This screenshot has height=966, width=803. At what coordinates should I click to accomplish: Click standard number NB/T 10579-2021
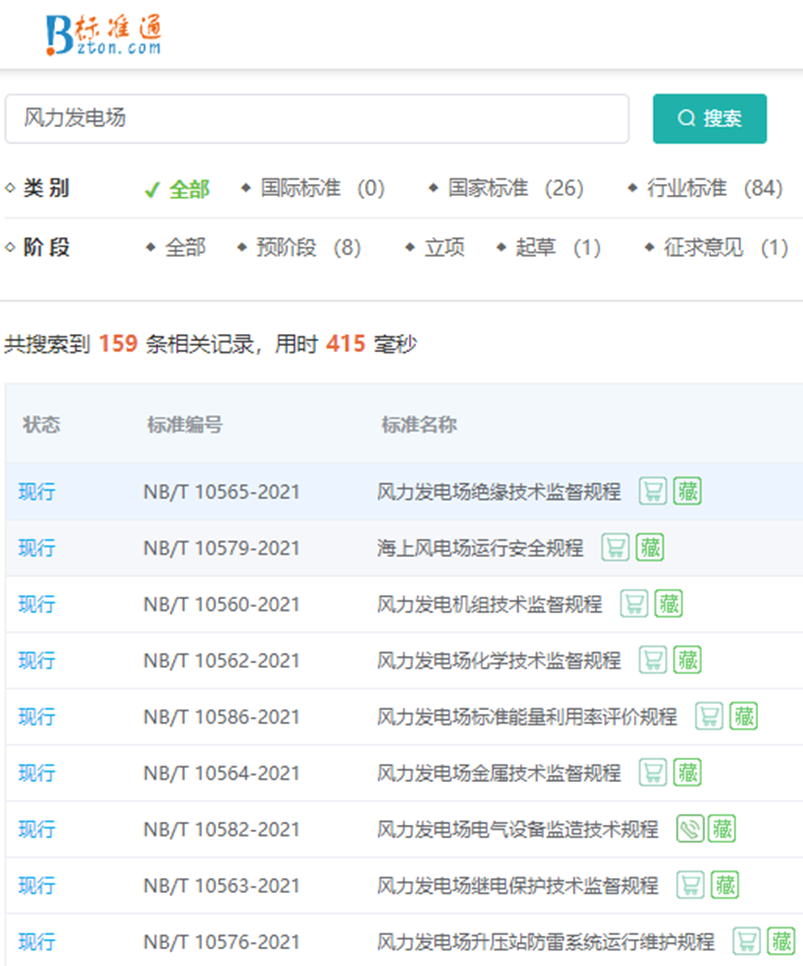pyautogui.click(x=222, y=548)
